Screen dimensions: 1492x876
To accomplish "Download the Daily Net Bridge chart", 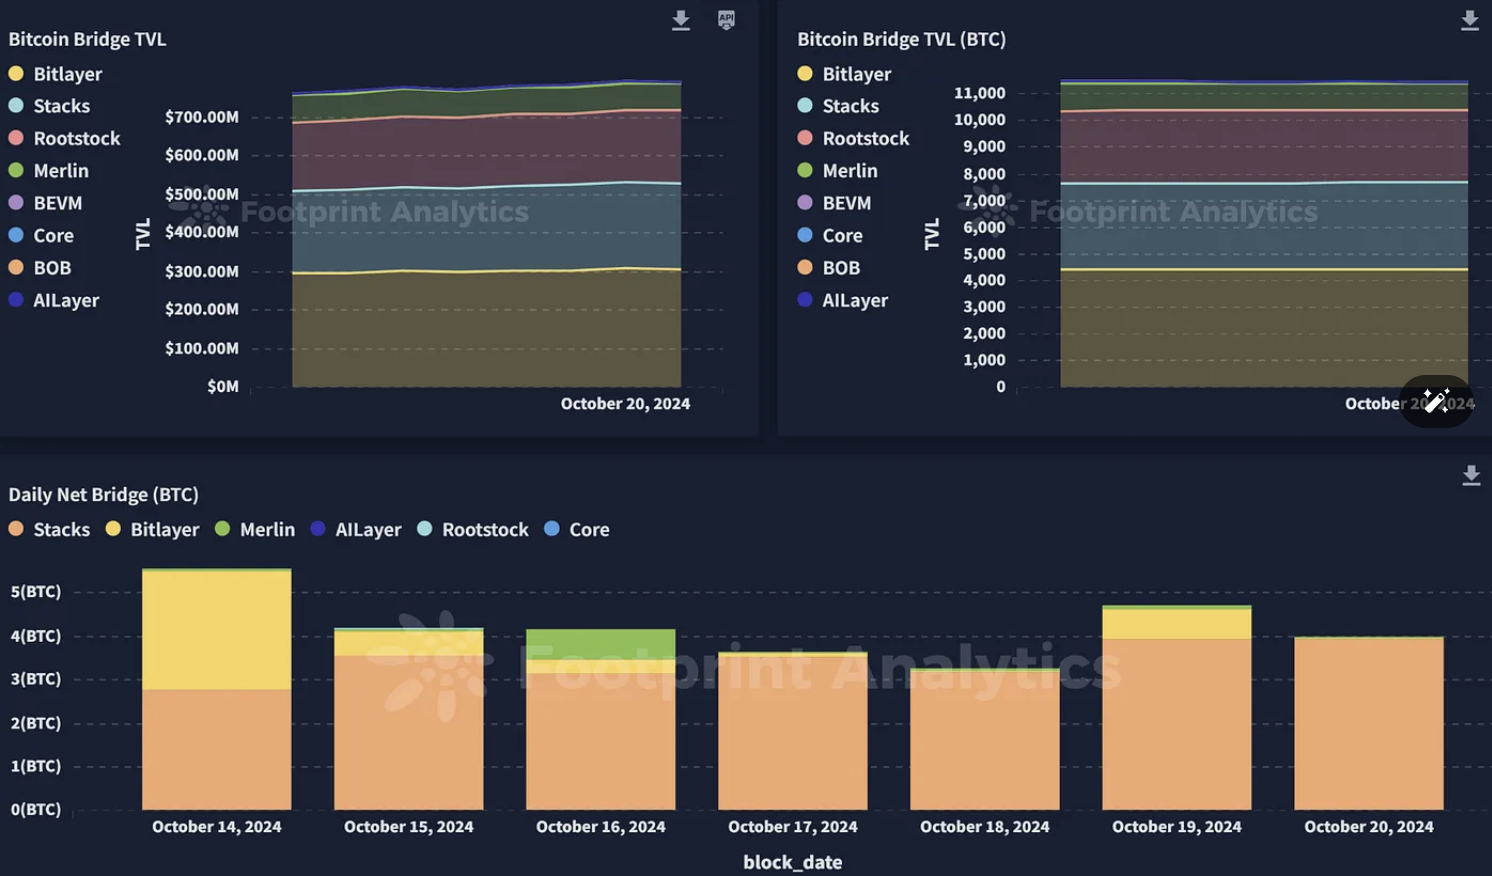I will pos(1471,476).
